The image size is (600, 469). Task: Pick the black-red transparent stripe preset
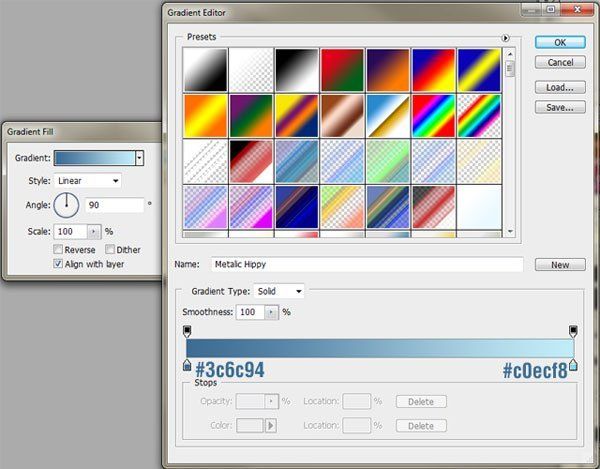point(251,161)
